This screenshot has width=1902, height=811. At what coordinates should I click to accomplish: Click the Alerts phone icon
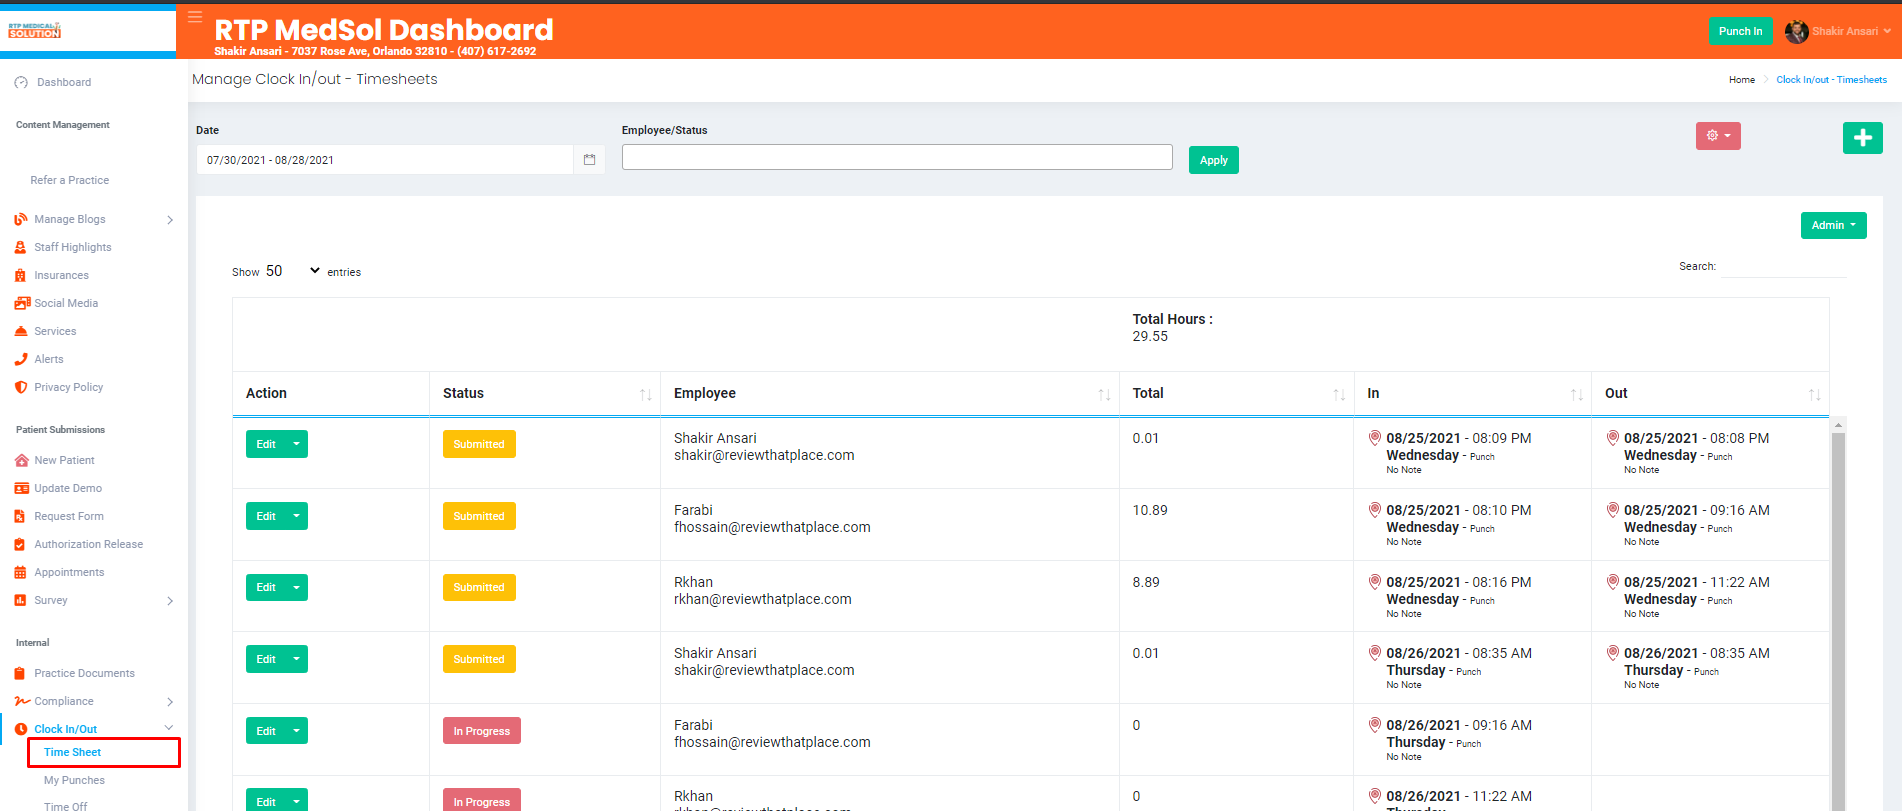click(x=21, y=359)
